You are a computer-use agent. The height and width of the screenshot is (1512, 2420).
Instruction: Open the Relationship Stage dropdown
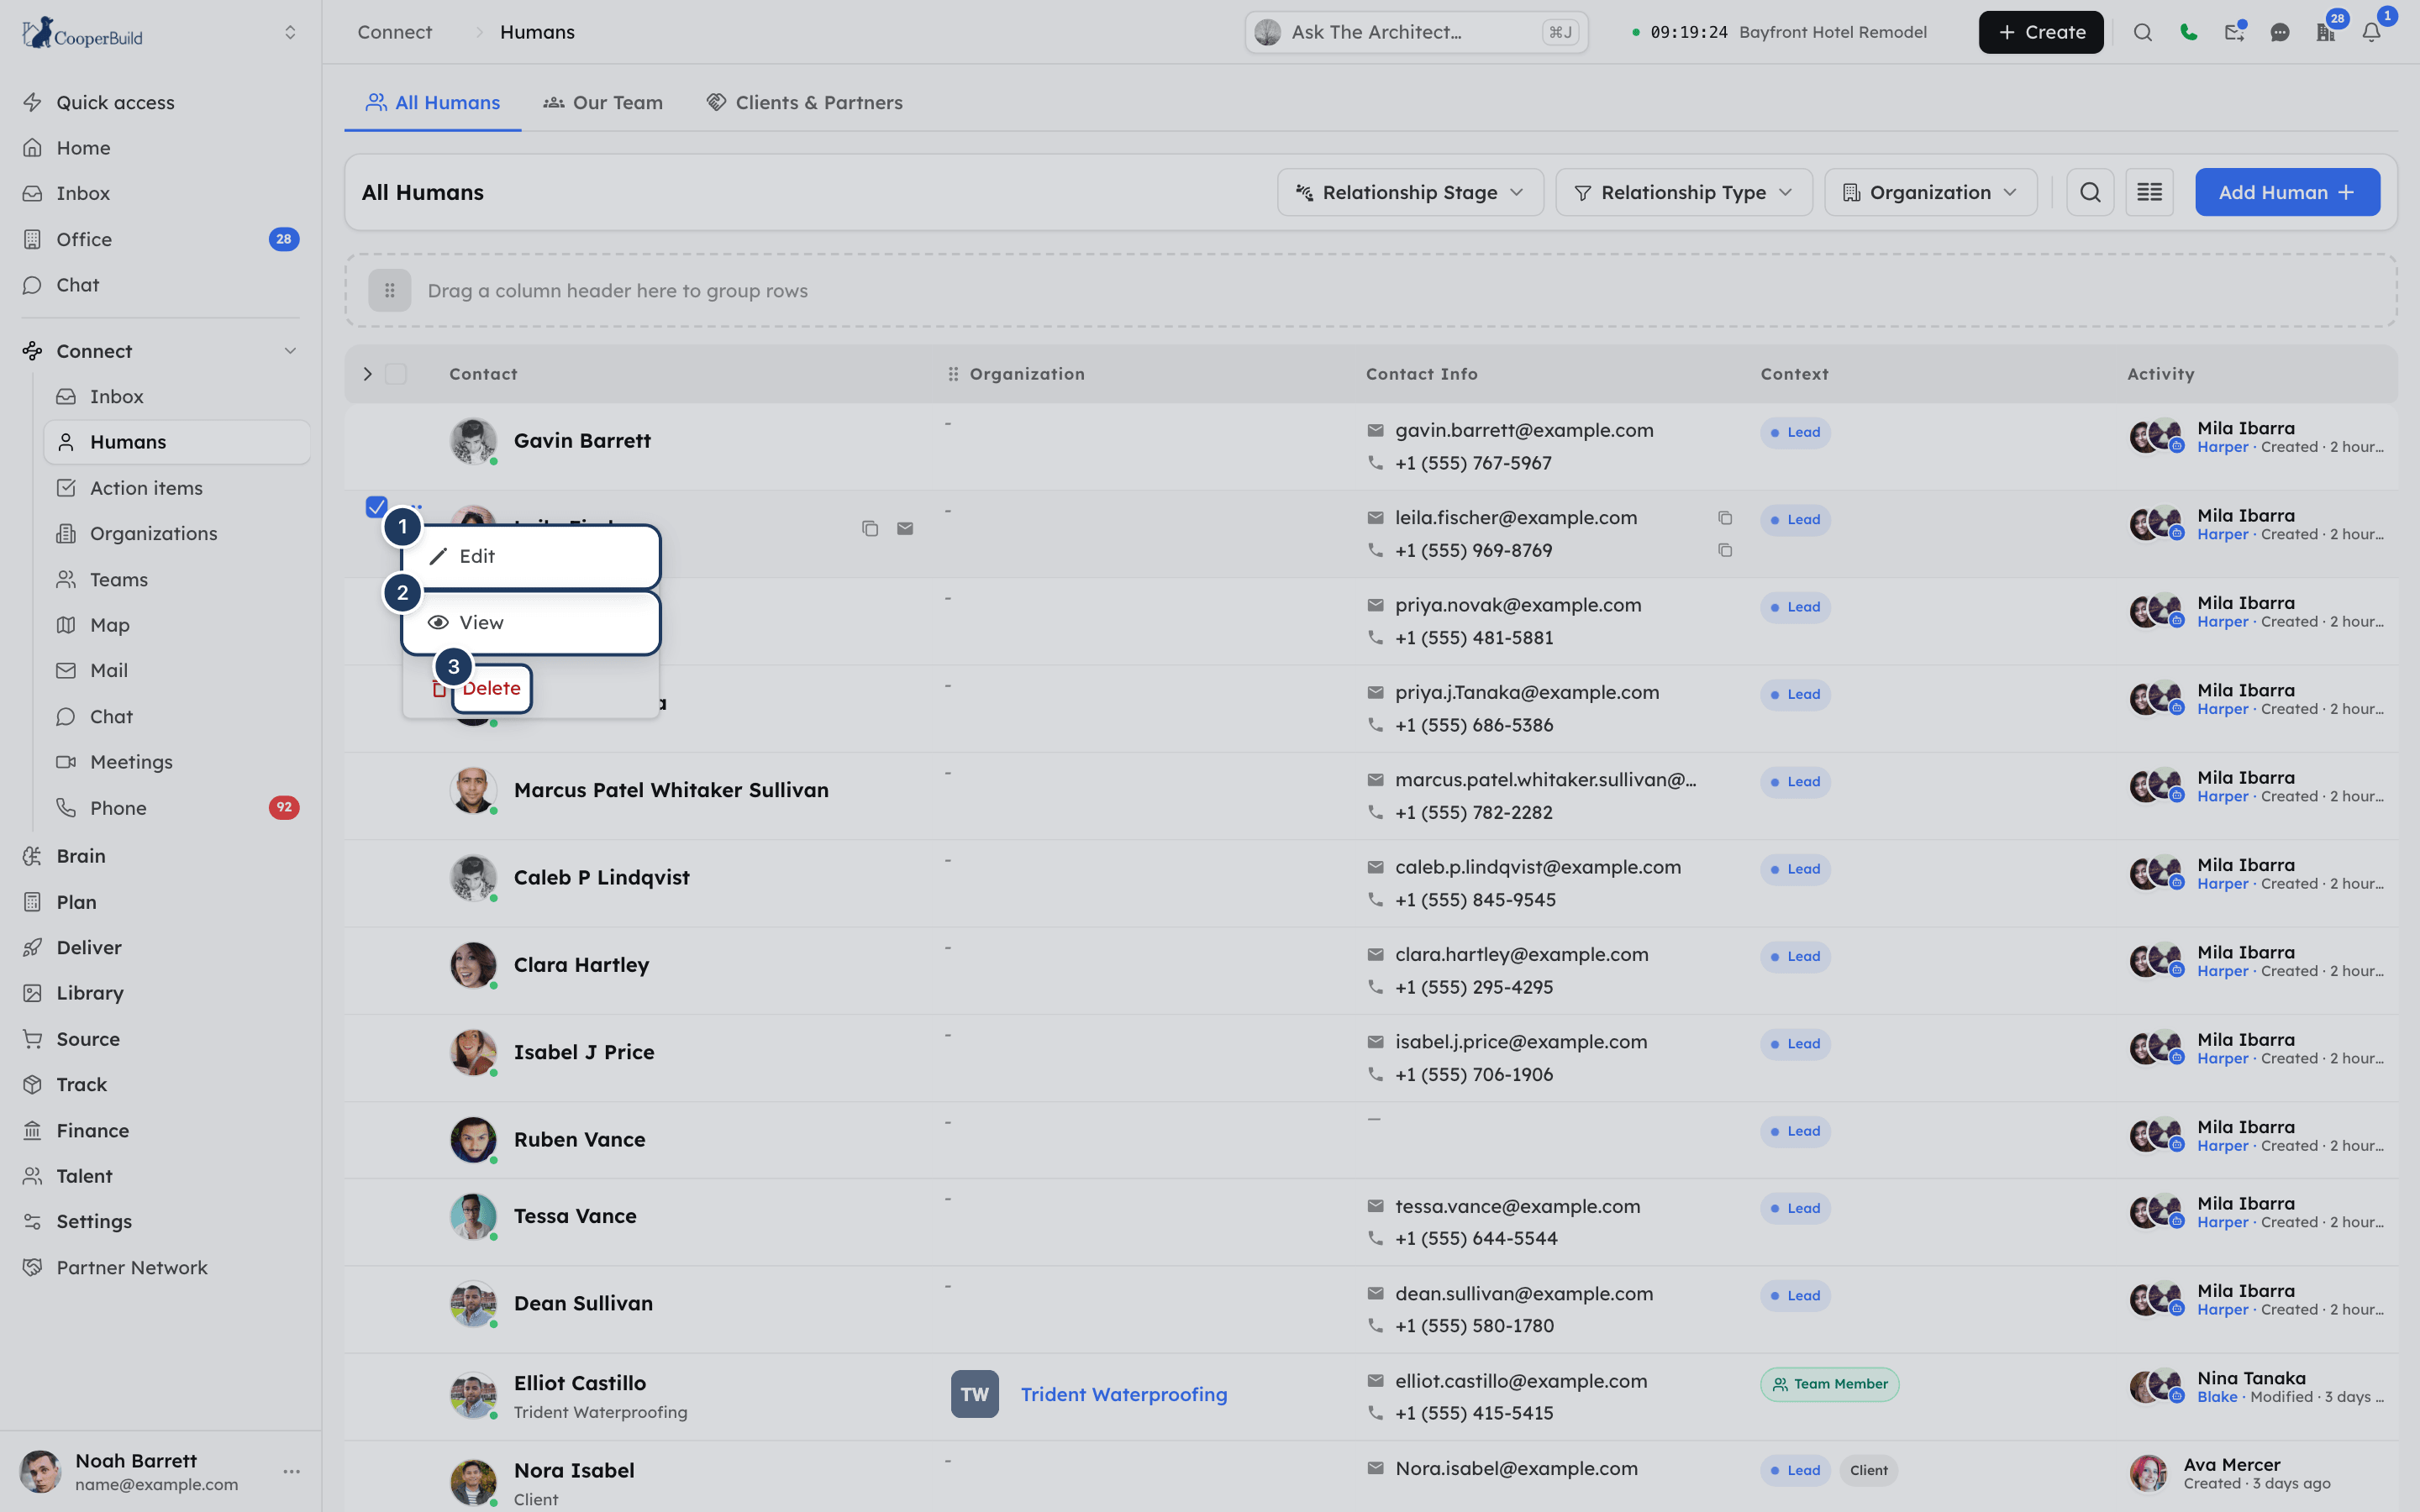(1410, 192)
